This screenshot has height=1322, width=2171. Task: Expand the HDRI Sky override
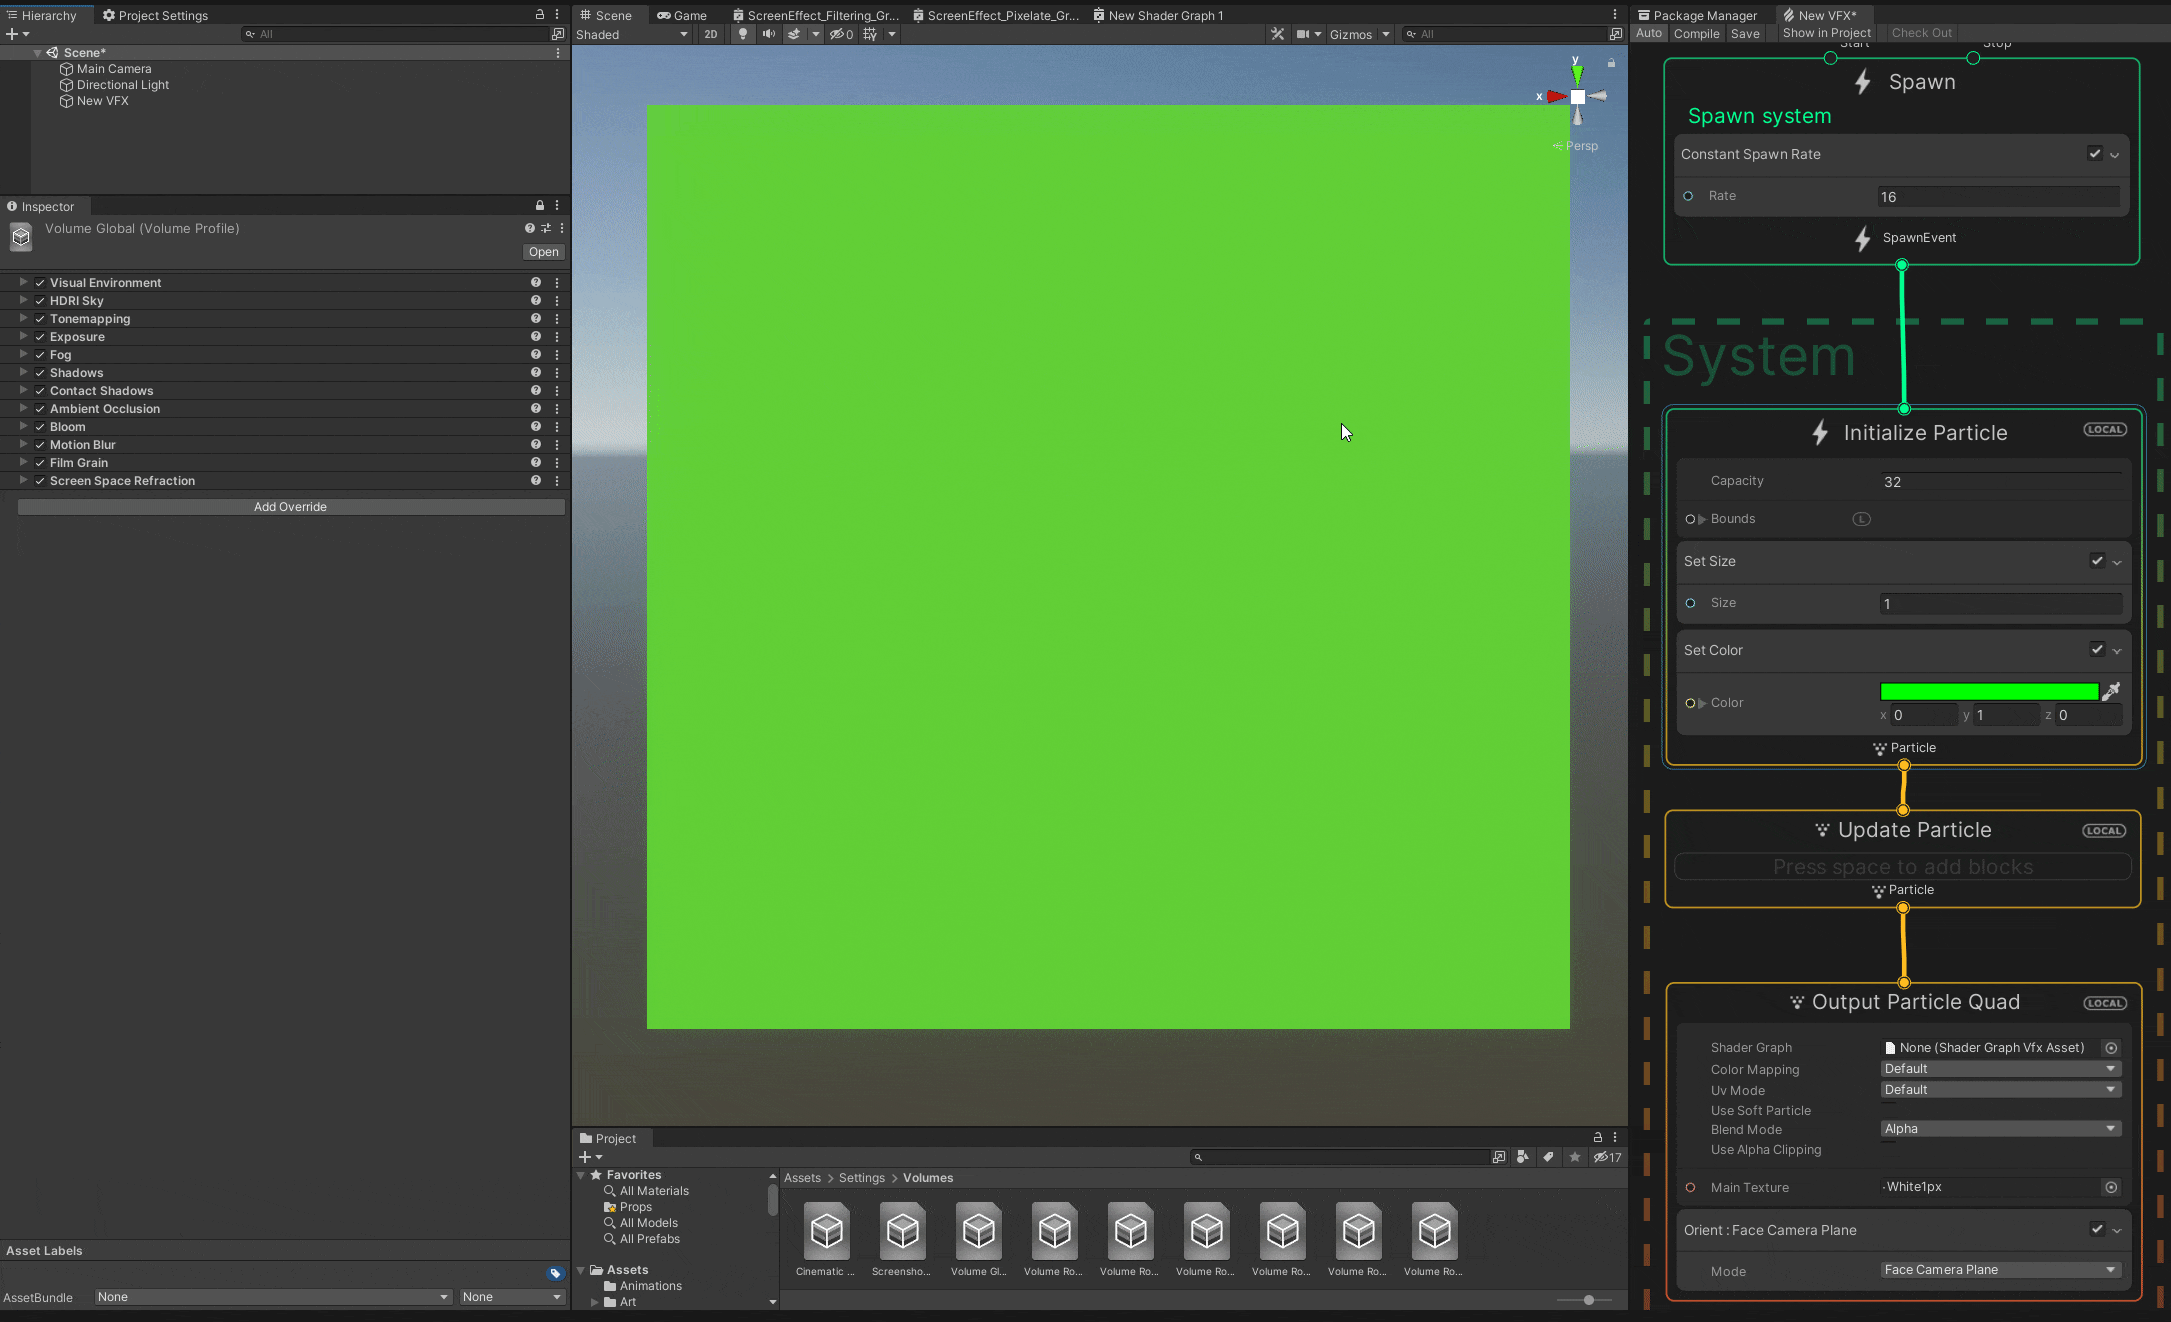(x=23, y=301)
